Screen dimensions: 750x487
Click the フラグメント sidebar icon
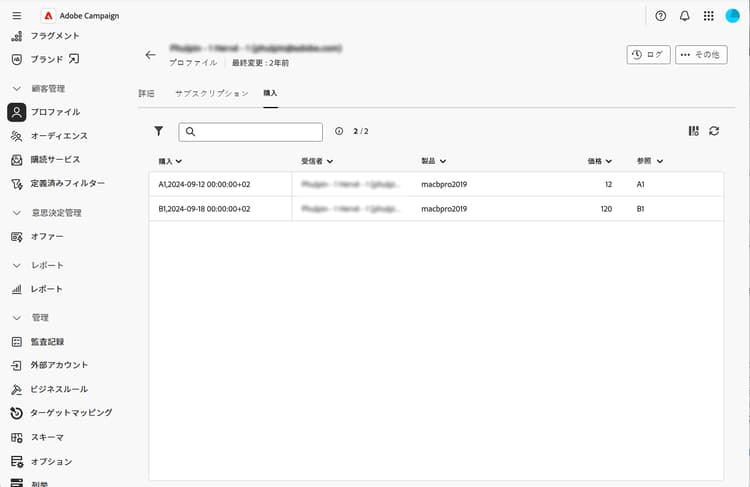point(17,36)
